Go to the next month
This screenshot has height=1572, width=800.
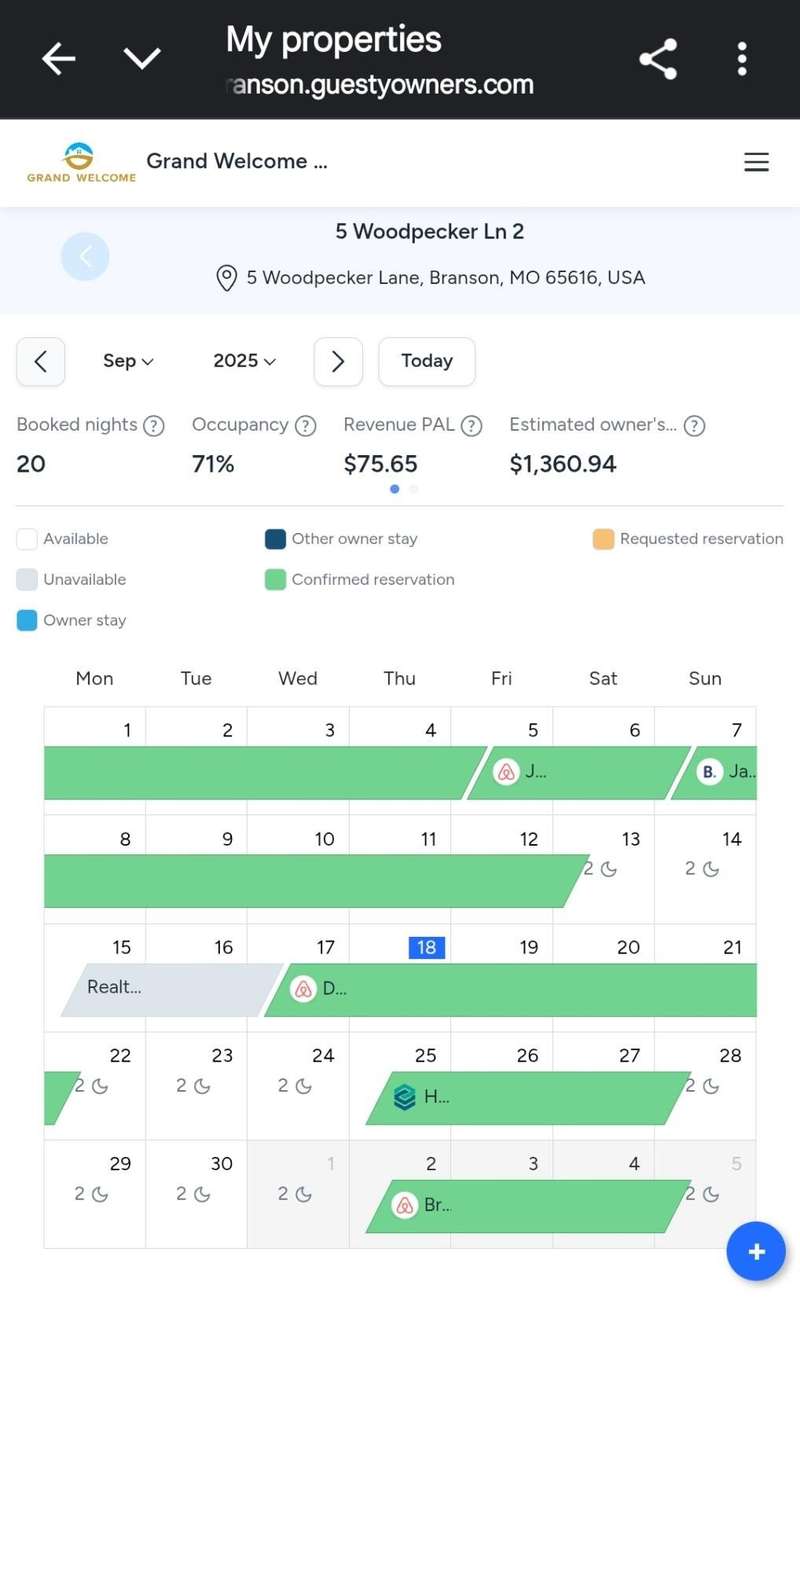(338, 361)
